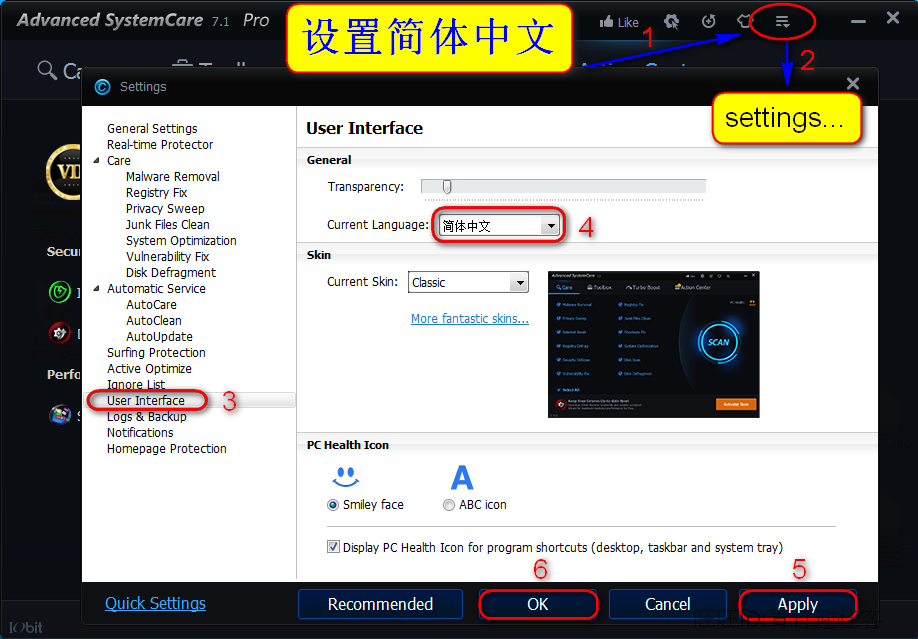Open the Current Skin dropdown
This screenshot has height=639, width=918.
[x=468, y=282]
